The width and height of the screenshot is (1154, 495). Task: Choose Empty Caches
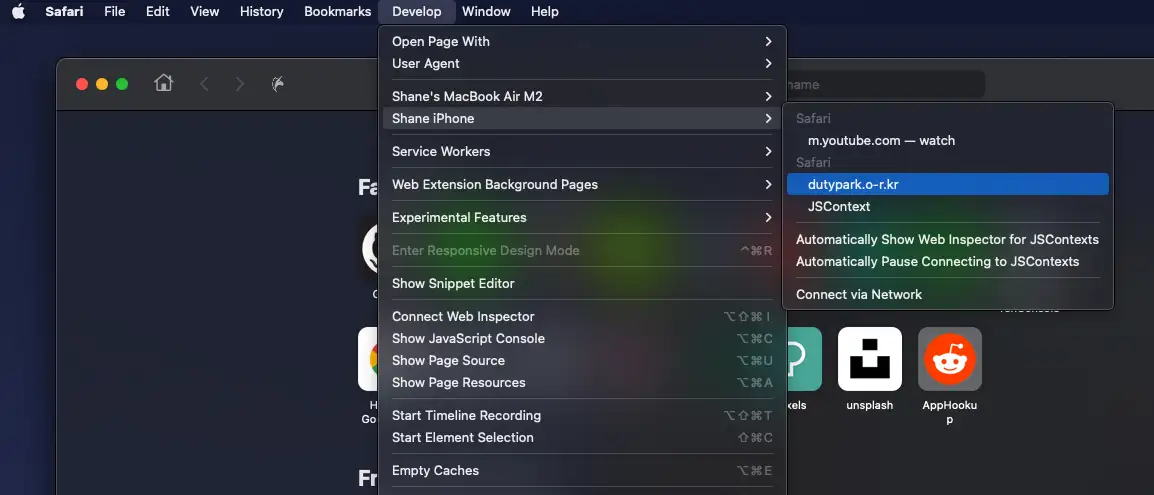(581, 471)
